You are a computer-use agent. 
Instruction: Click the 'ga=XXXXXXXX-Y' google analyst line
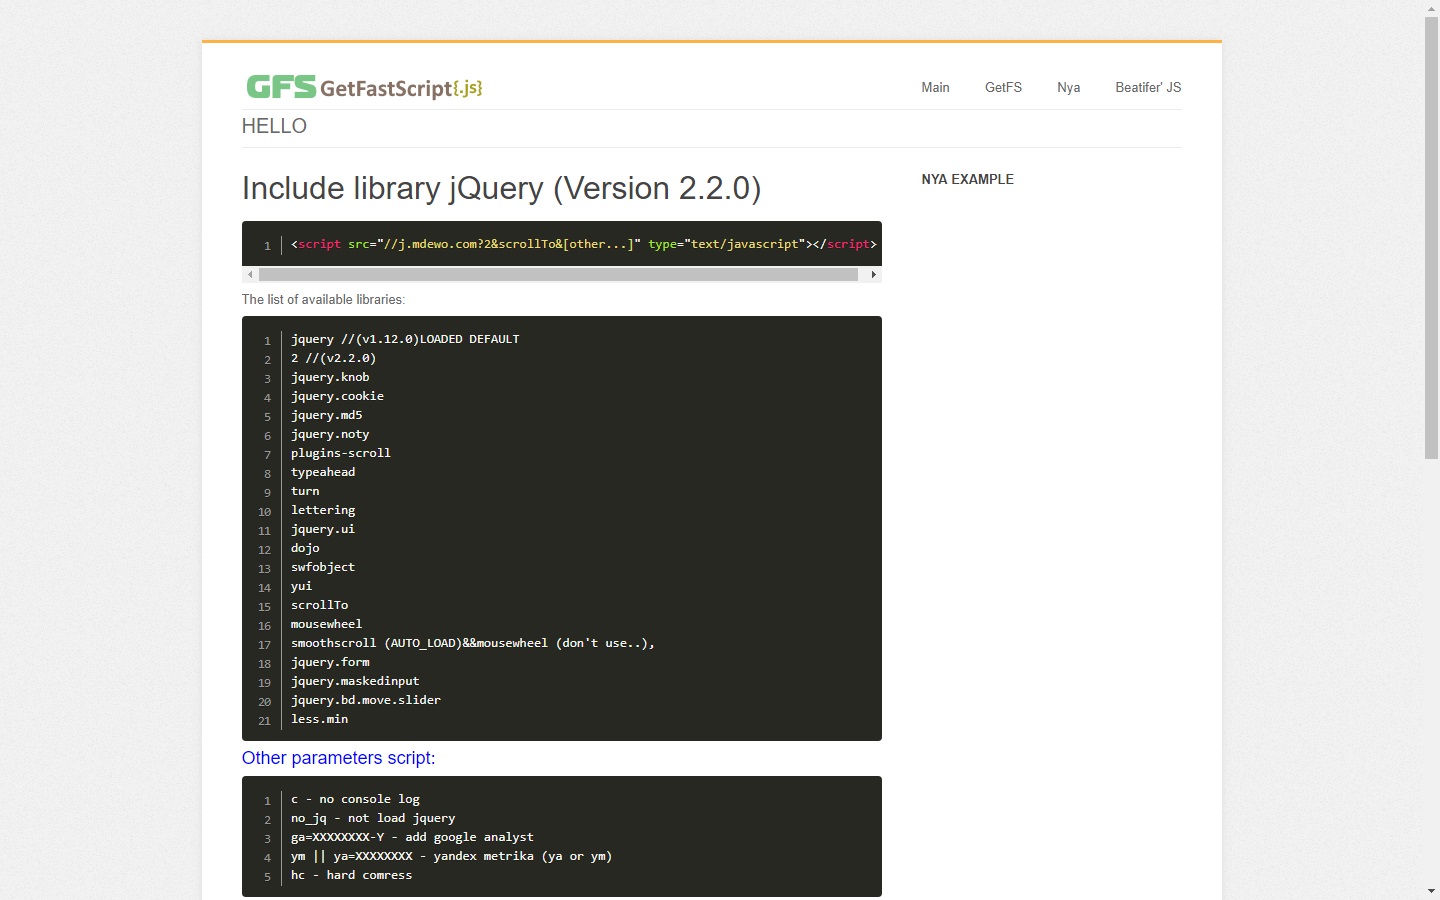click(412, 837)
